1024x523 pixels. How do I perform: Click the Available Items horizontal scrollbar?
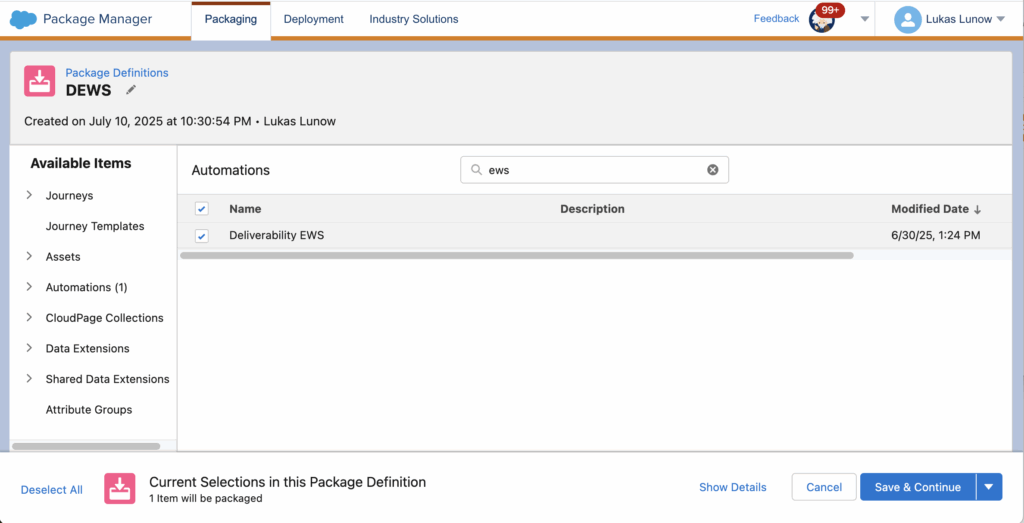point(86,446)
